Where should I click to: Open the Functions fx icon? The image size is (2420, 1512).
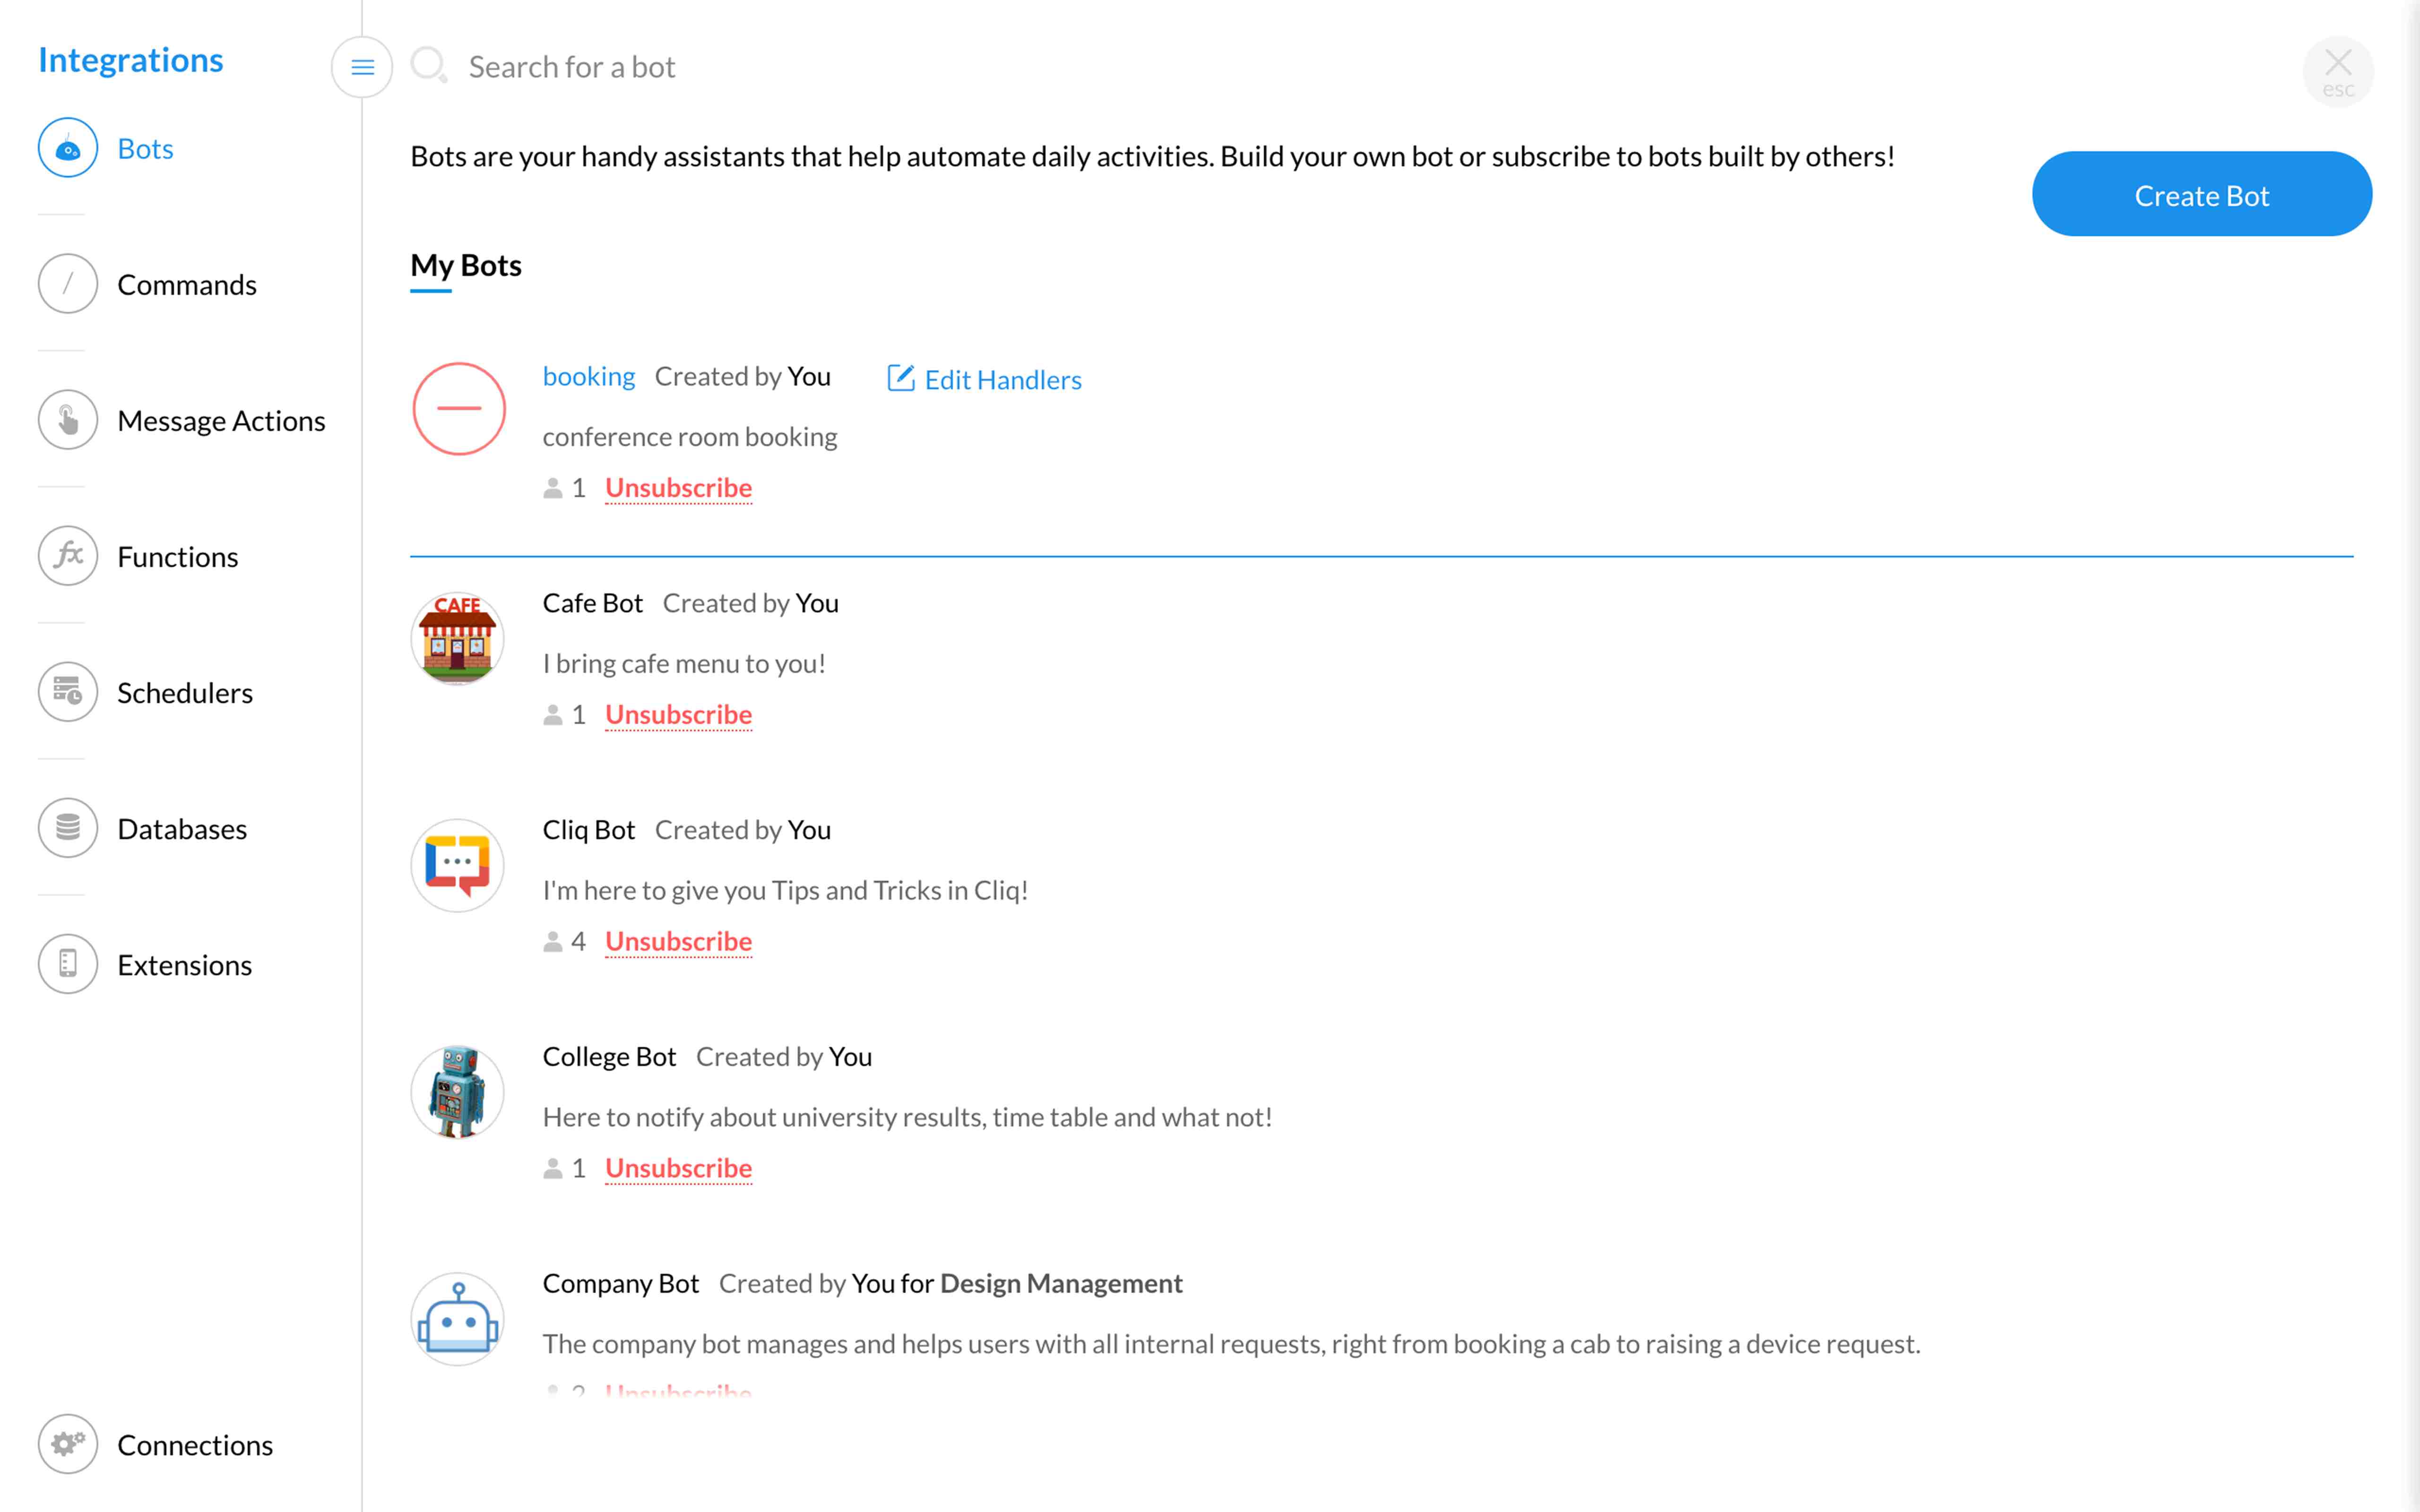(x=68, y=556)
